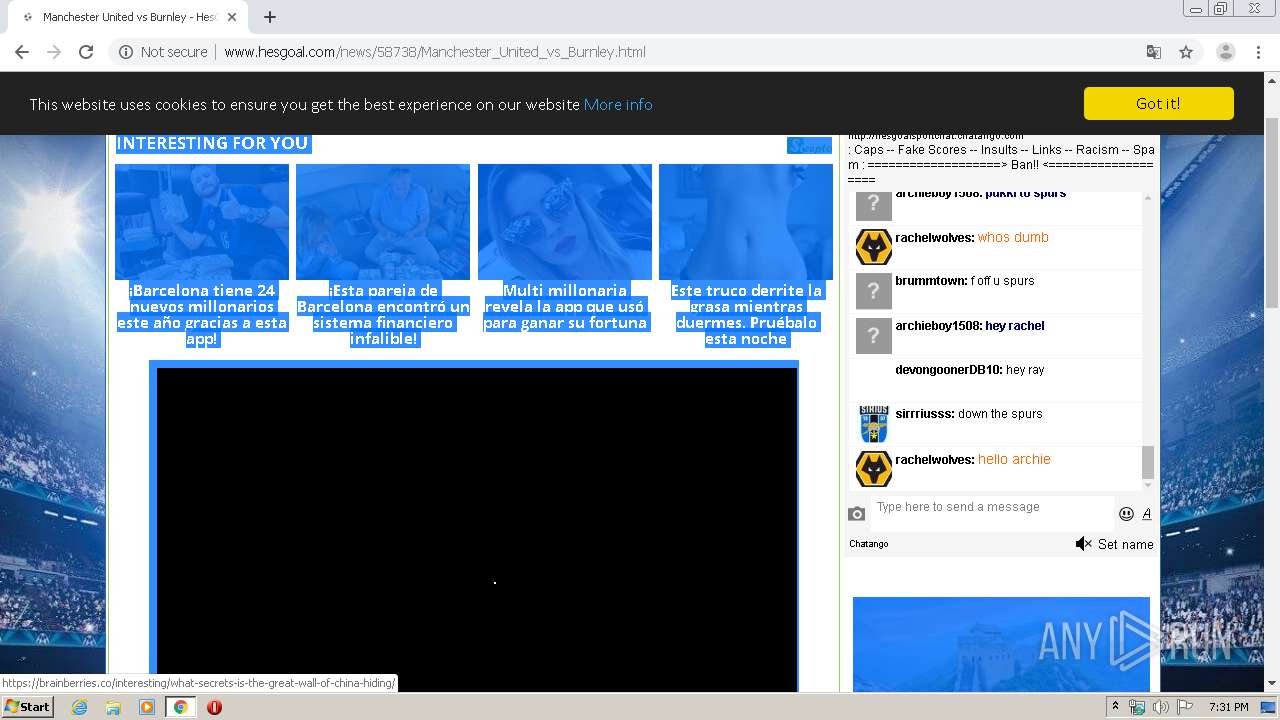Screen dimensions: 1280x720
Task: Click the sirriusss down the spurs message
Action: coord(1000,414)
